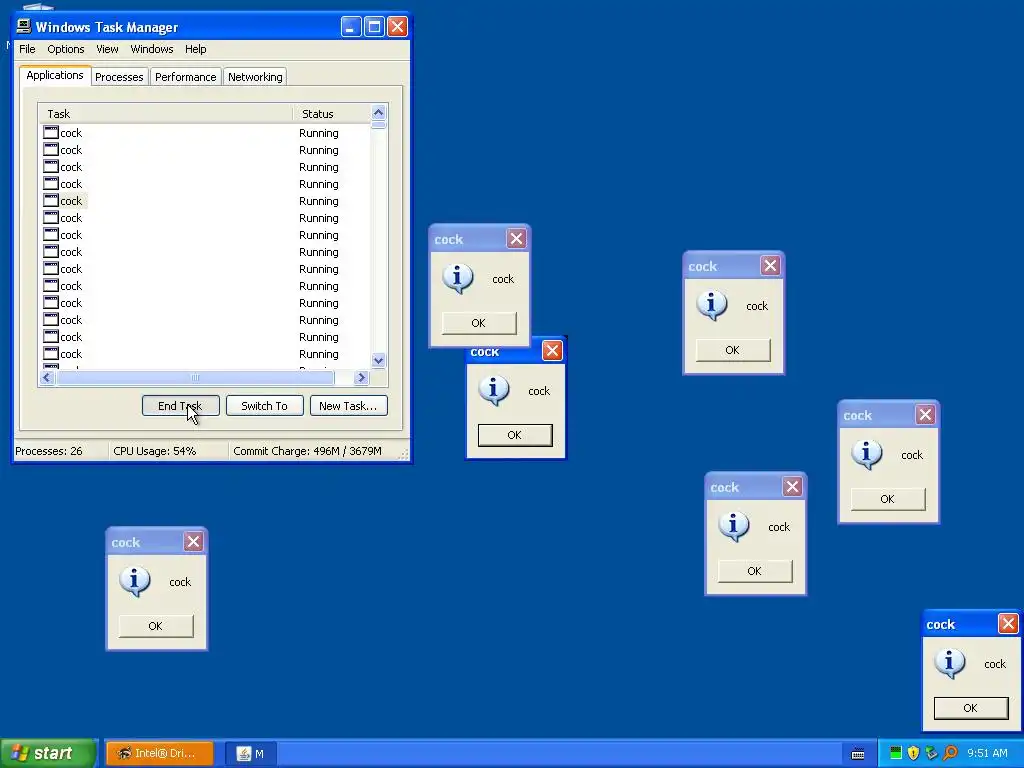Switch to the Java M taskbar button

[251, 754]
